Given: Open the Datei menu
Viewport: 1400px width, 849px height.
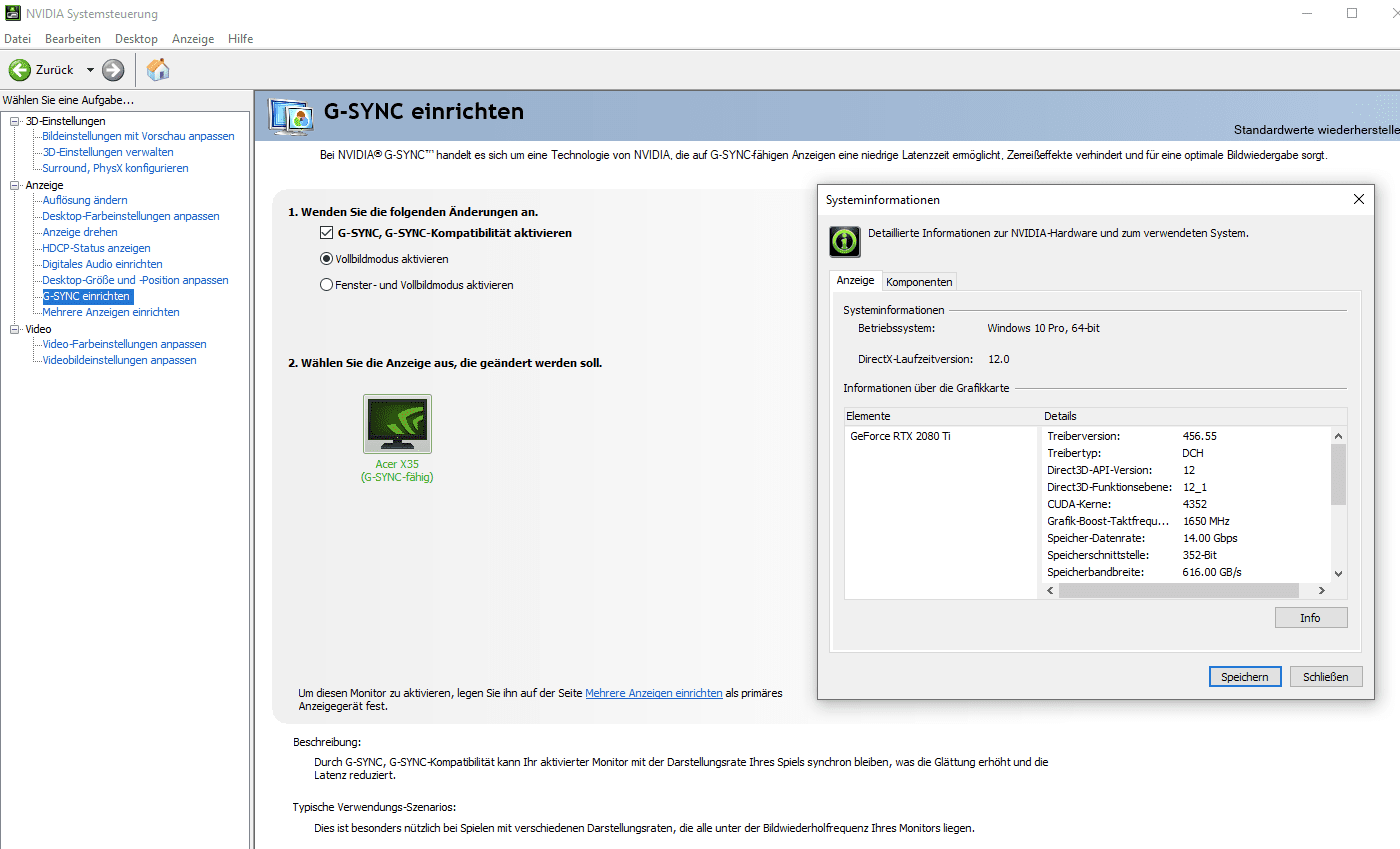Looking at the screenshot, I should 18,39.
